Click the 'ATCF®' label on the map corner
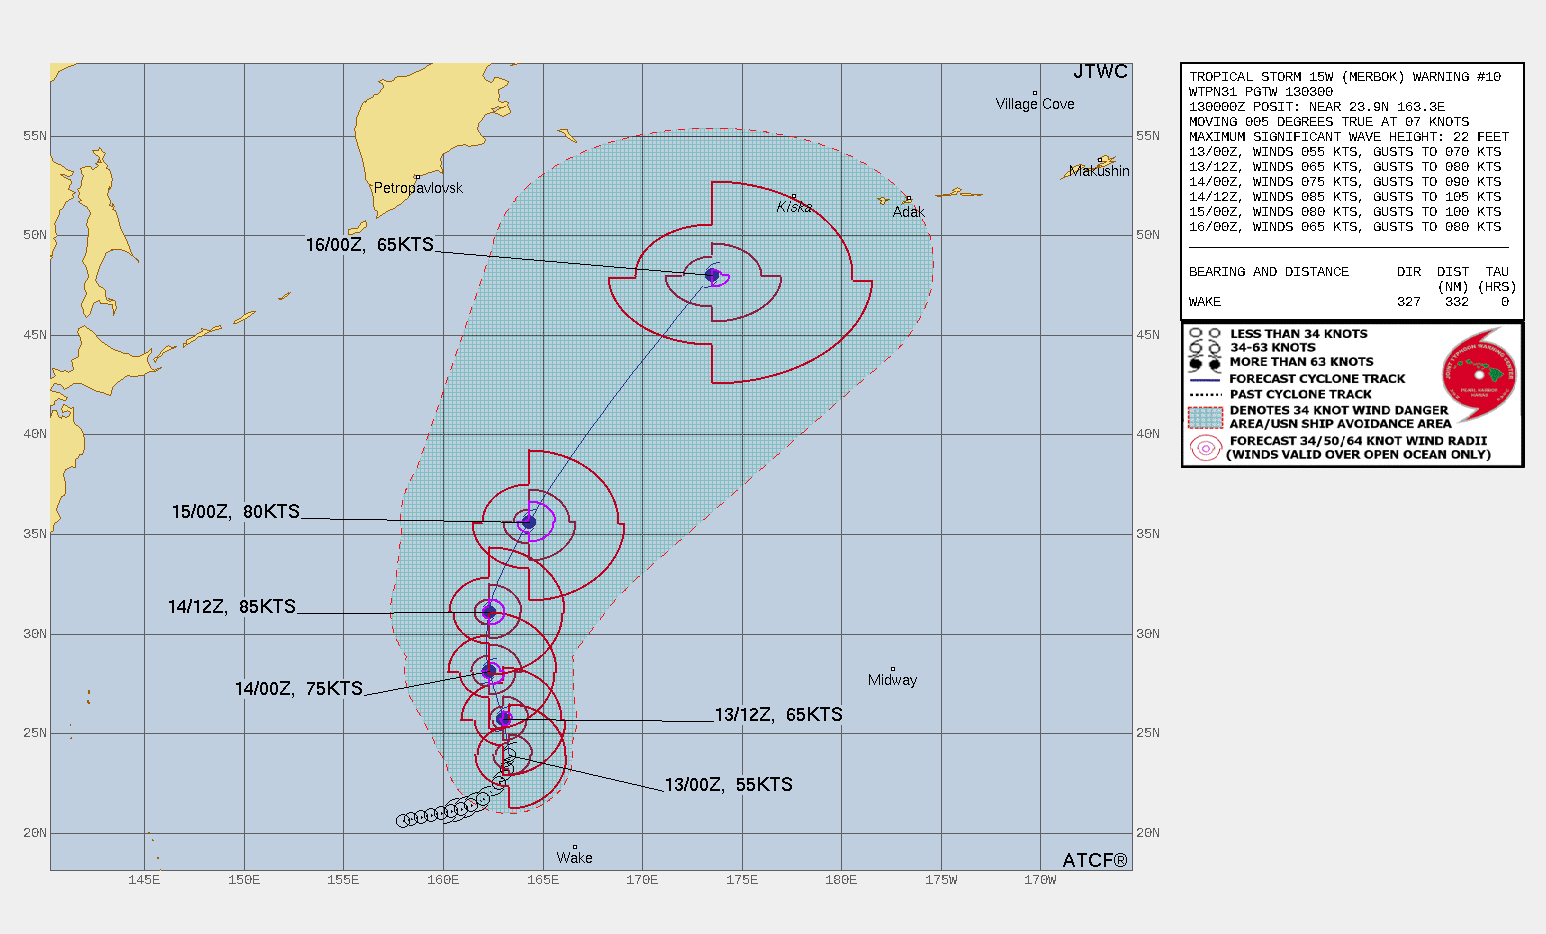The width and height of the screenshot is (1546, 934). [x=1095, y=861]
